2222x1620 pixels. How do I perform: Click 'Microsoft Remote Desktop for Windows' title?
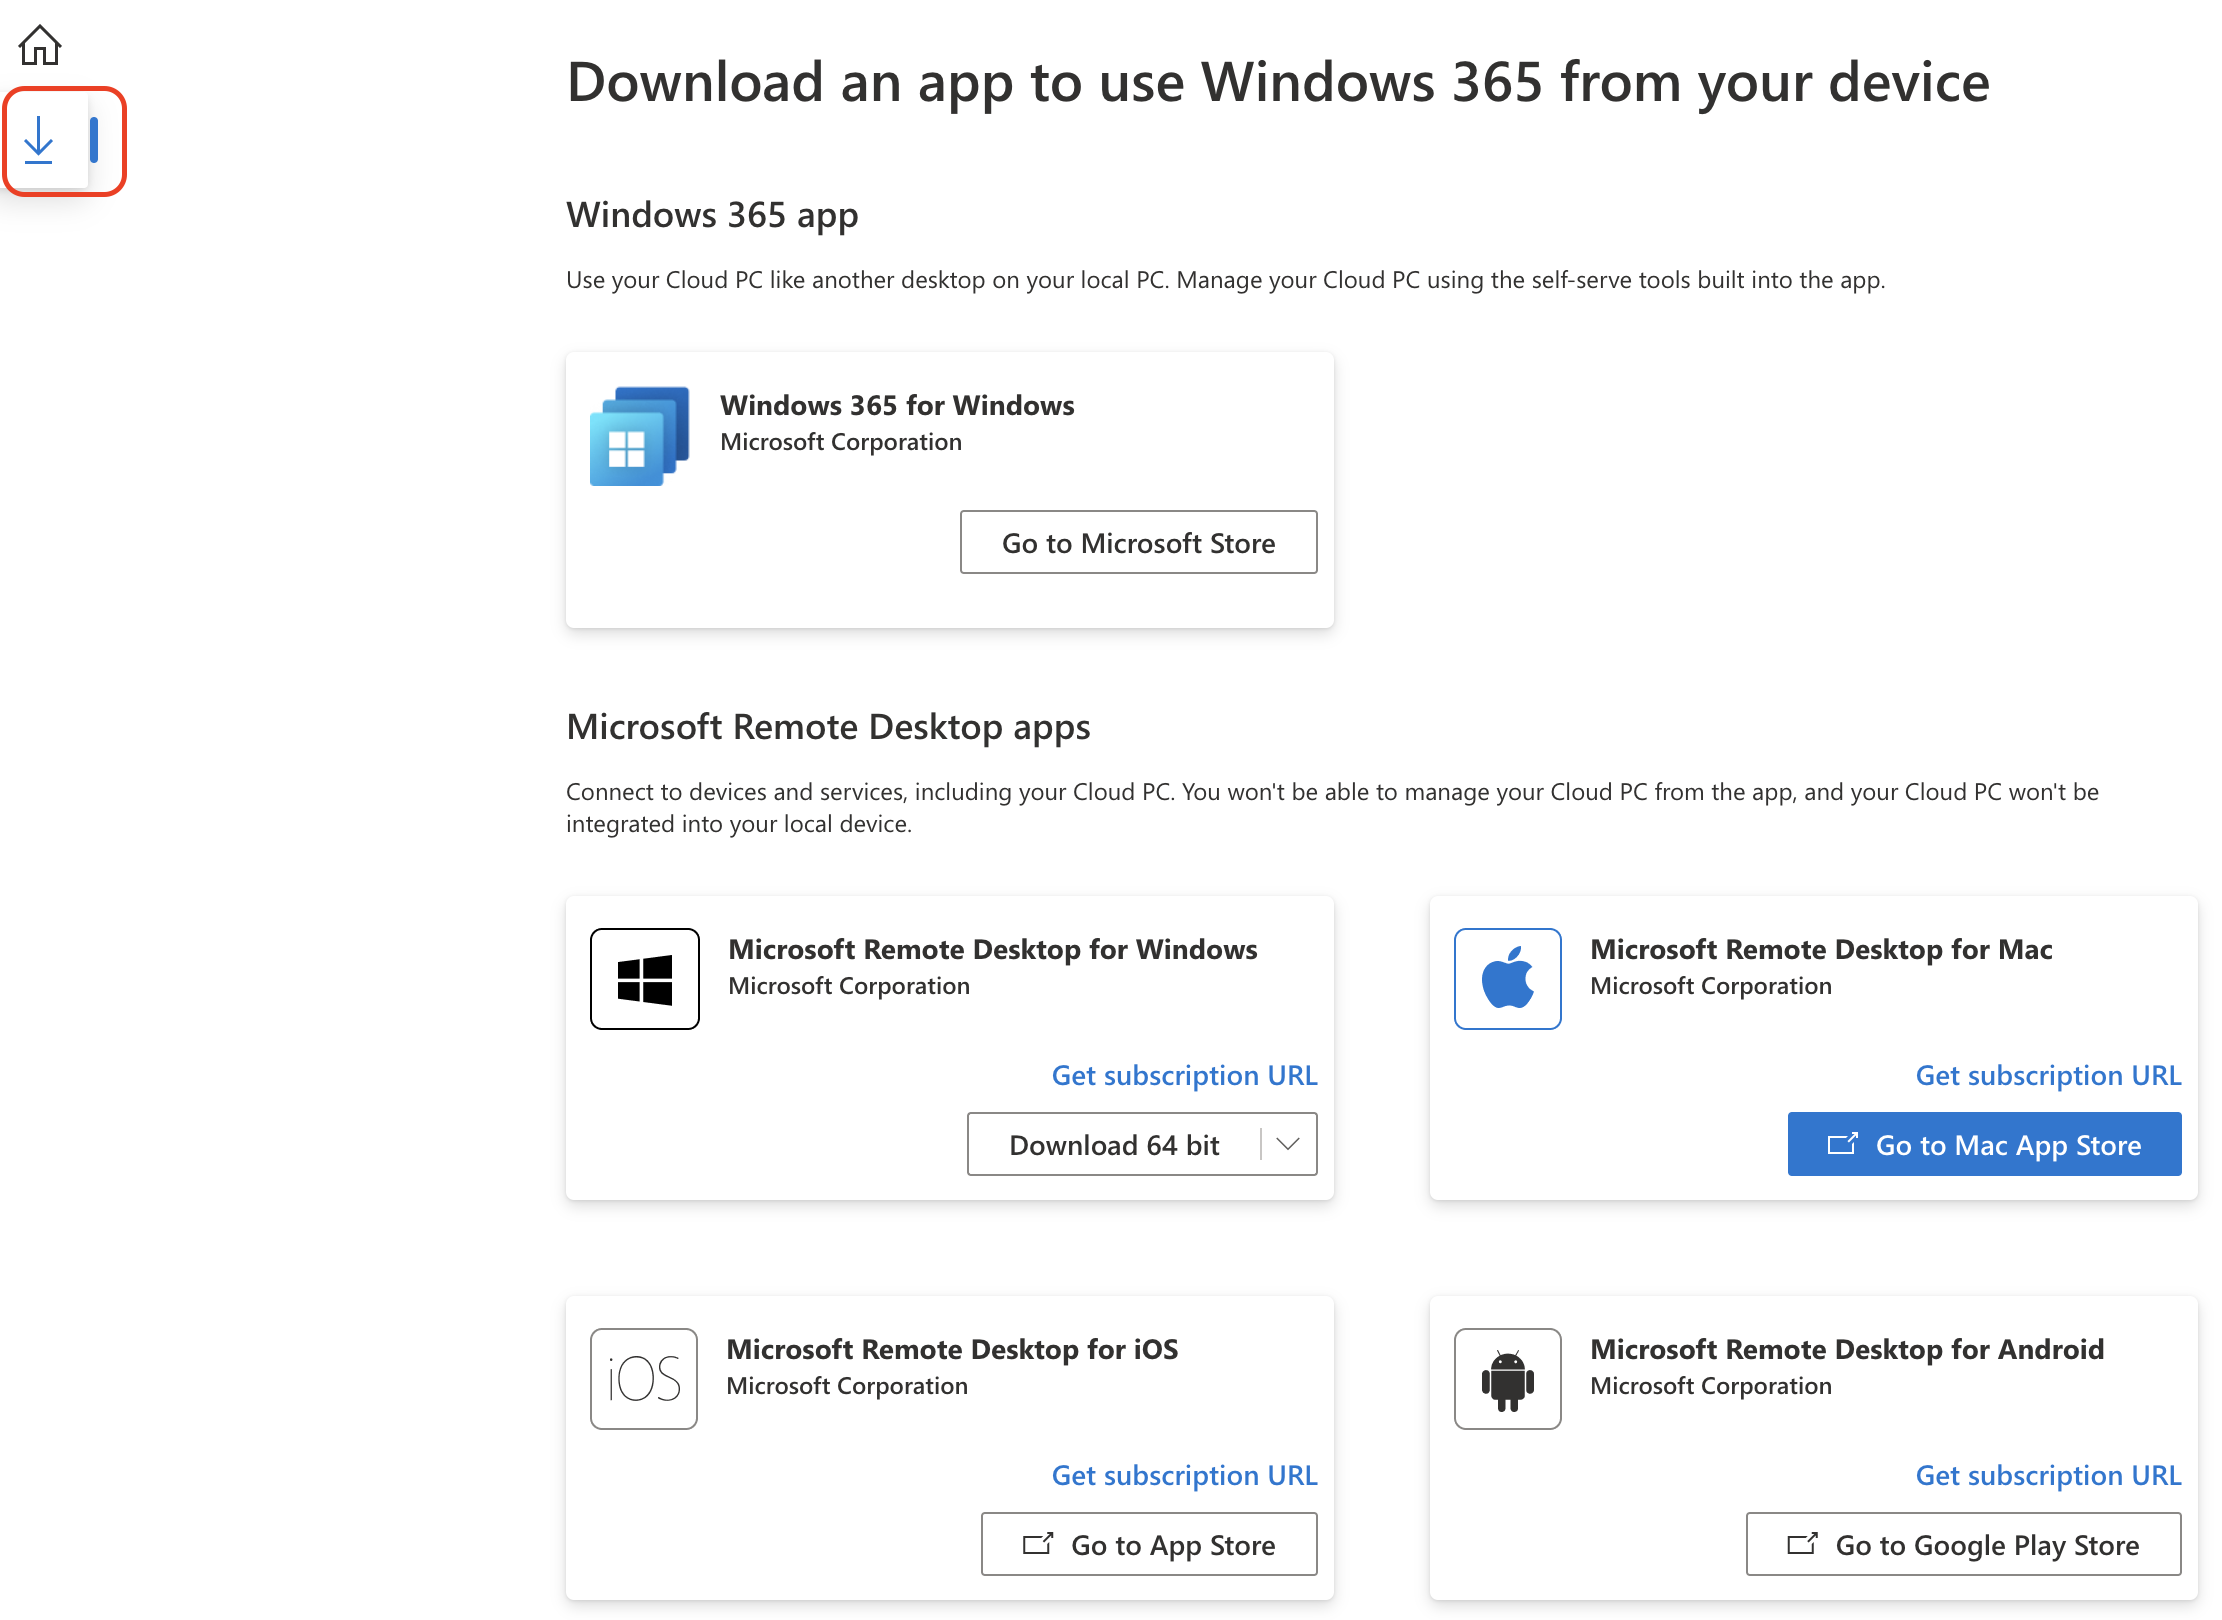992,949
